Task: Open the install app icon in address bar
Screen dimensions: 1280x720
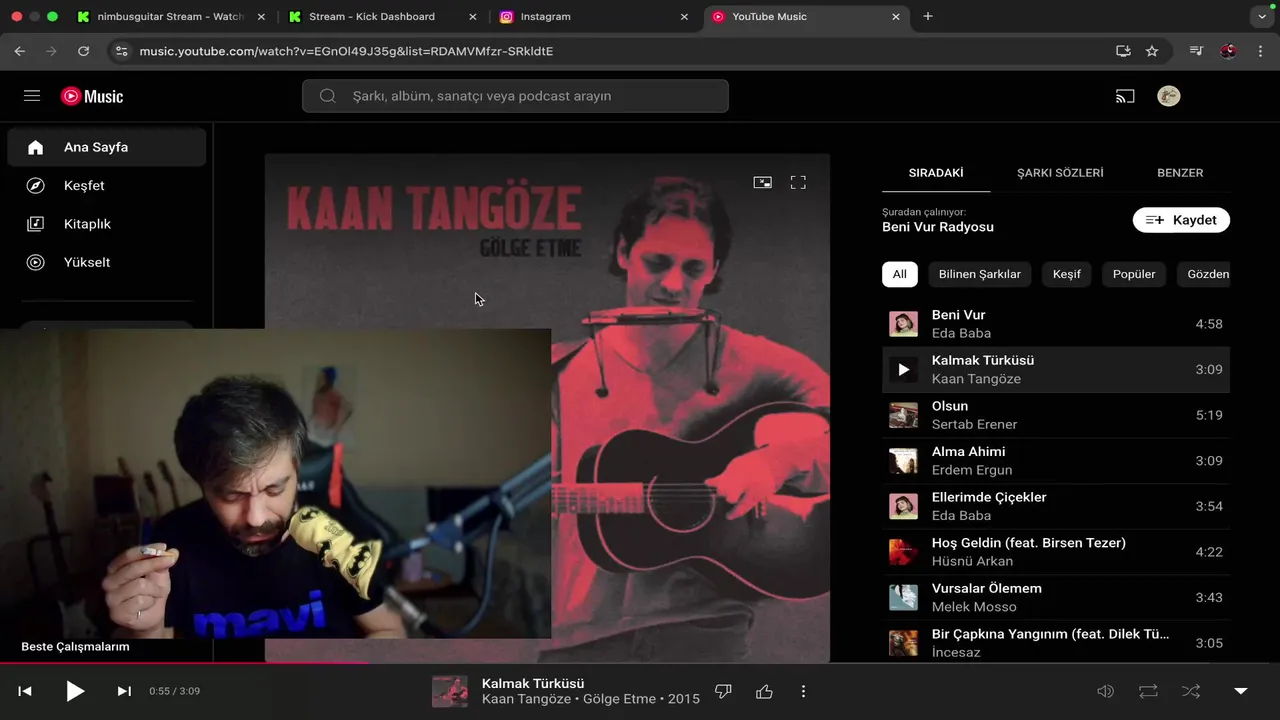Action: pos(1123,51)
